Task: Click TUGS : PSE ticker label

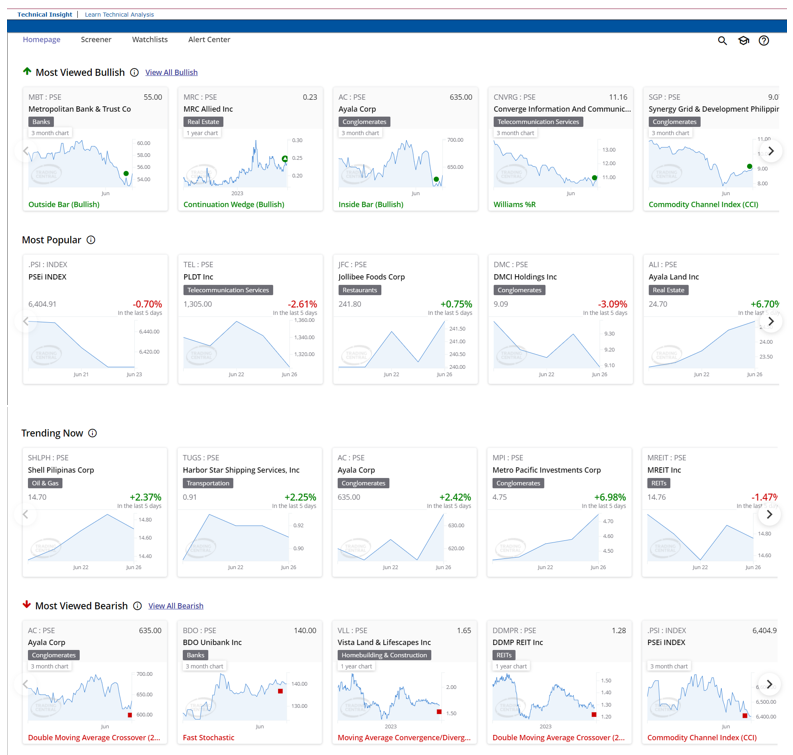Action: 201,458
